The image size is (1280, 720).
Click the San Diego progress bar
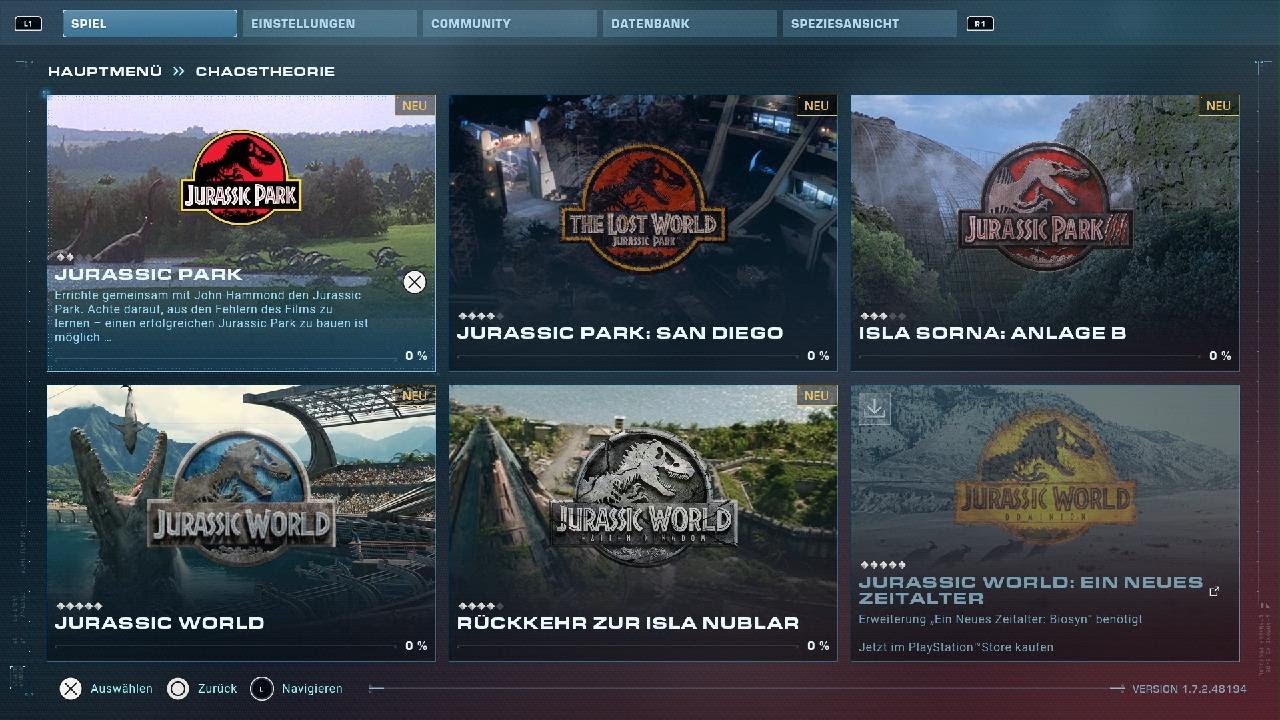point(628,357)
